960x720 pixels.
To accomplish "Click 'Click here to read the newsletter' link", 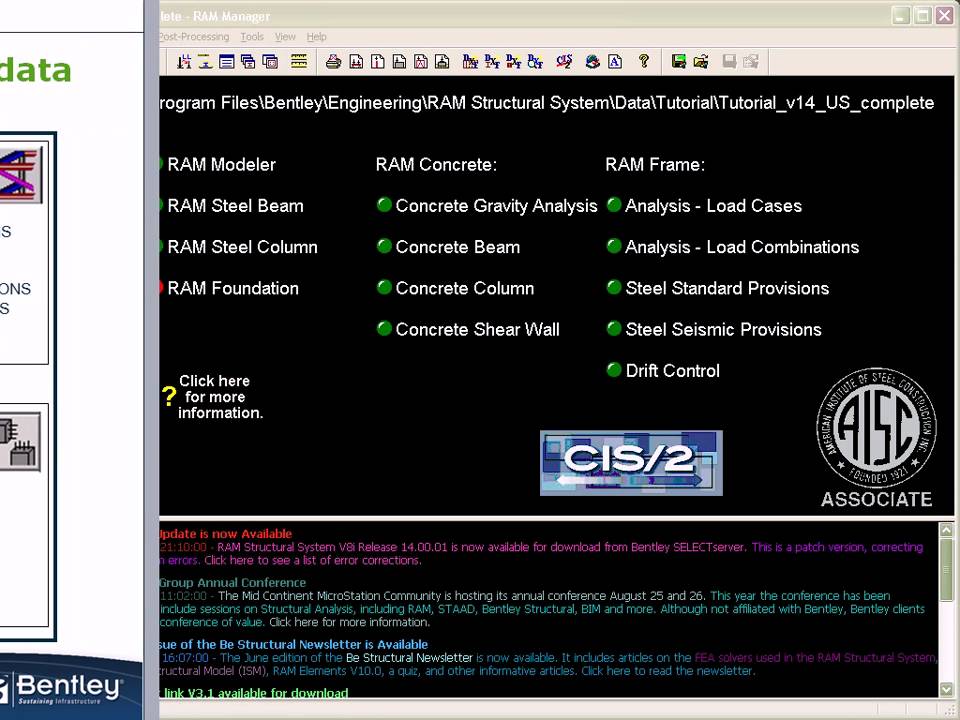I will (668, 671).
